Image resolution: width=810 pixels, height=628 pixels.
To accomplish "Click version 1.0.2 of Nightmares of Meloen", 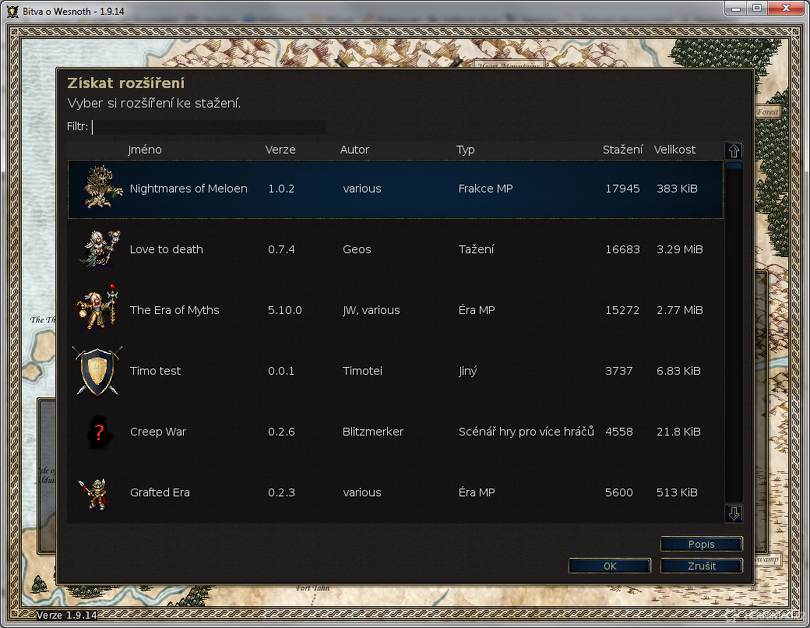I will tap(281, 189).
